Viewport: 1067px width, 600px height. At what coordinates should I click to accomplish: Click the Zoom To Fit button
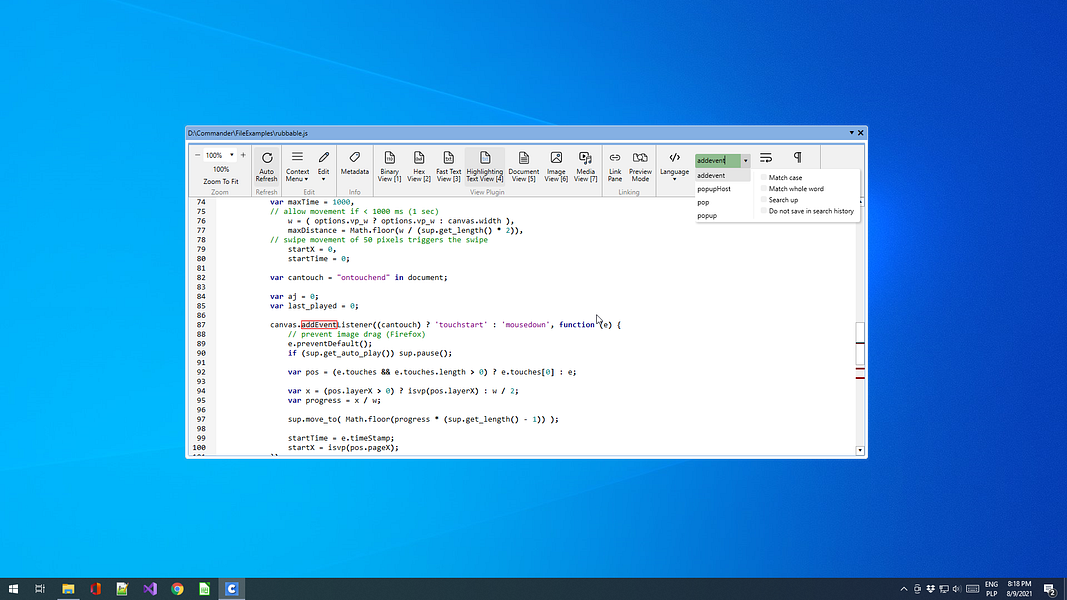pyautogui.click(x=221, y=181)
